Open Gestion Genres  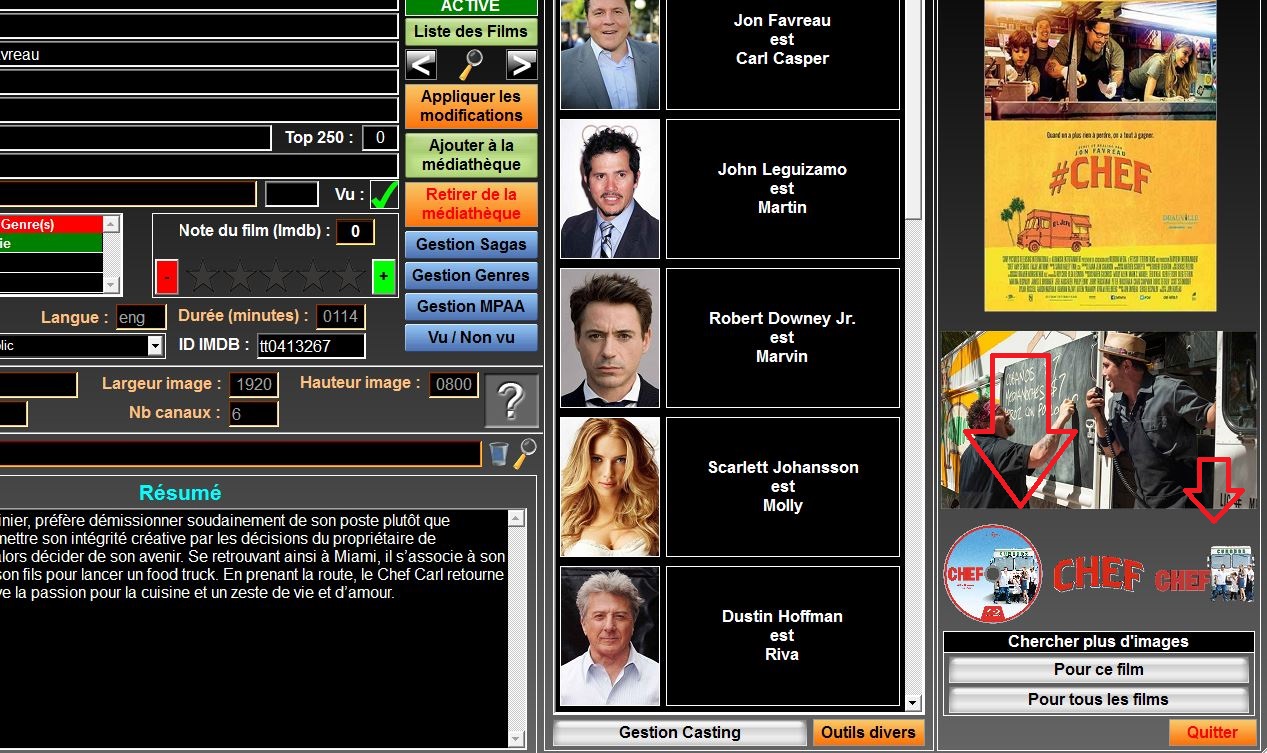[471, 276]
